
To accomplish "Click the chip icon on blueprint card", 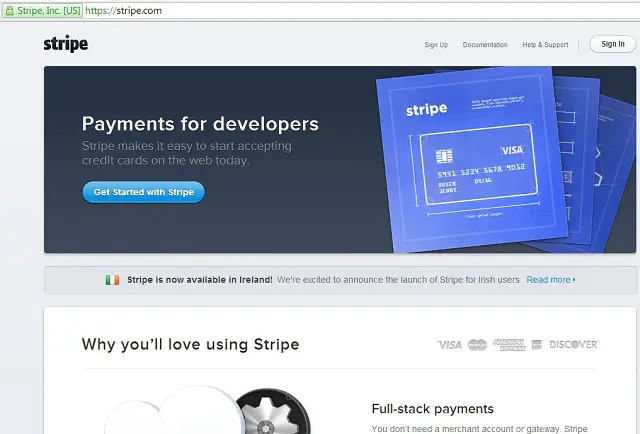I will pos(444,156).
